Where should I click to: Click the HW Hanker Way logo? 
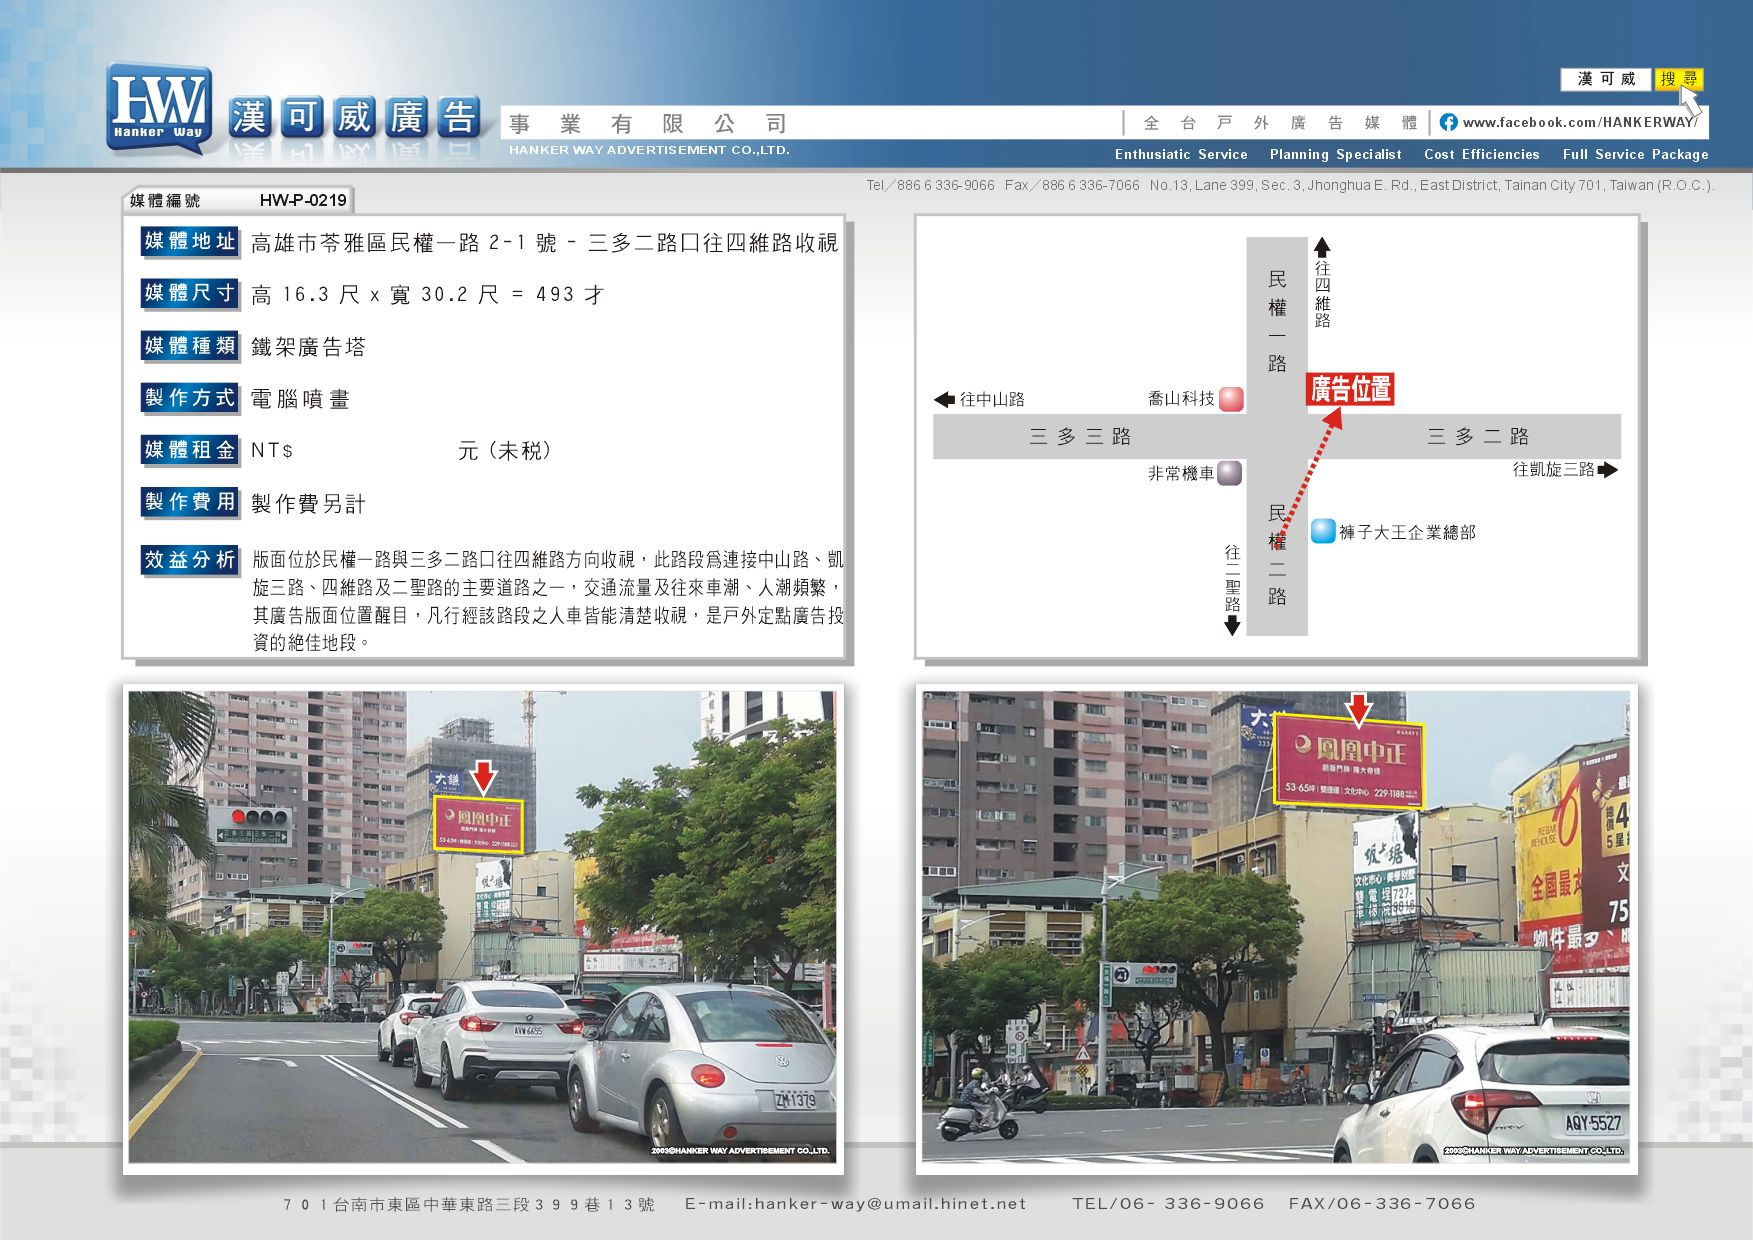pyautogui.click(x=160, y=109)
